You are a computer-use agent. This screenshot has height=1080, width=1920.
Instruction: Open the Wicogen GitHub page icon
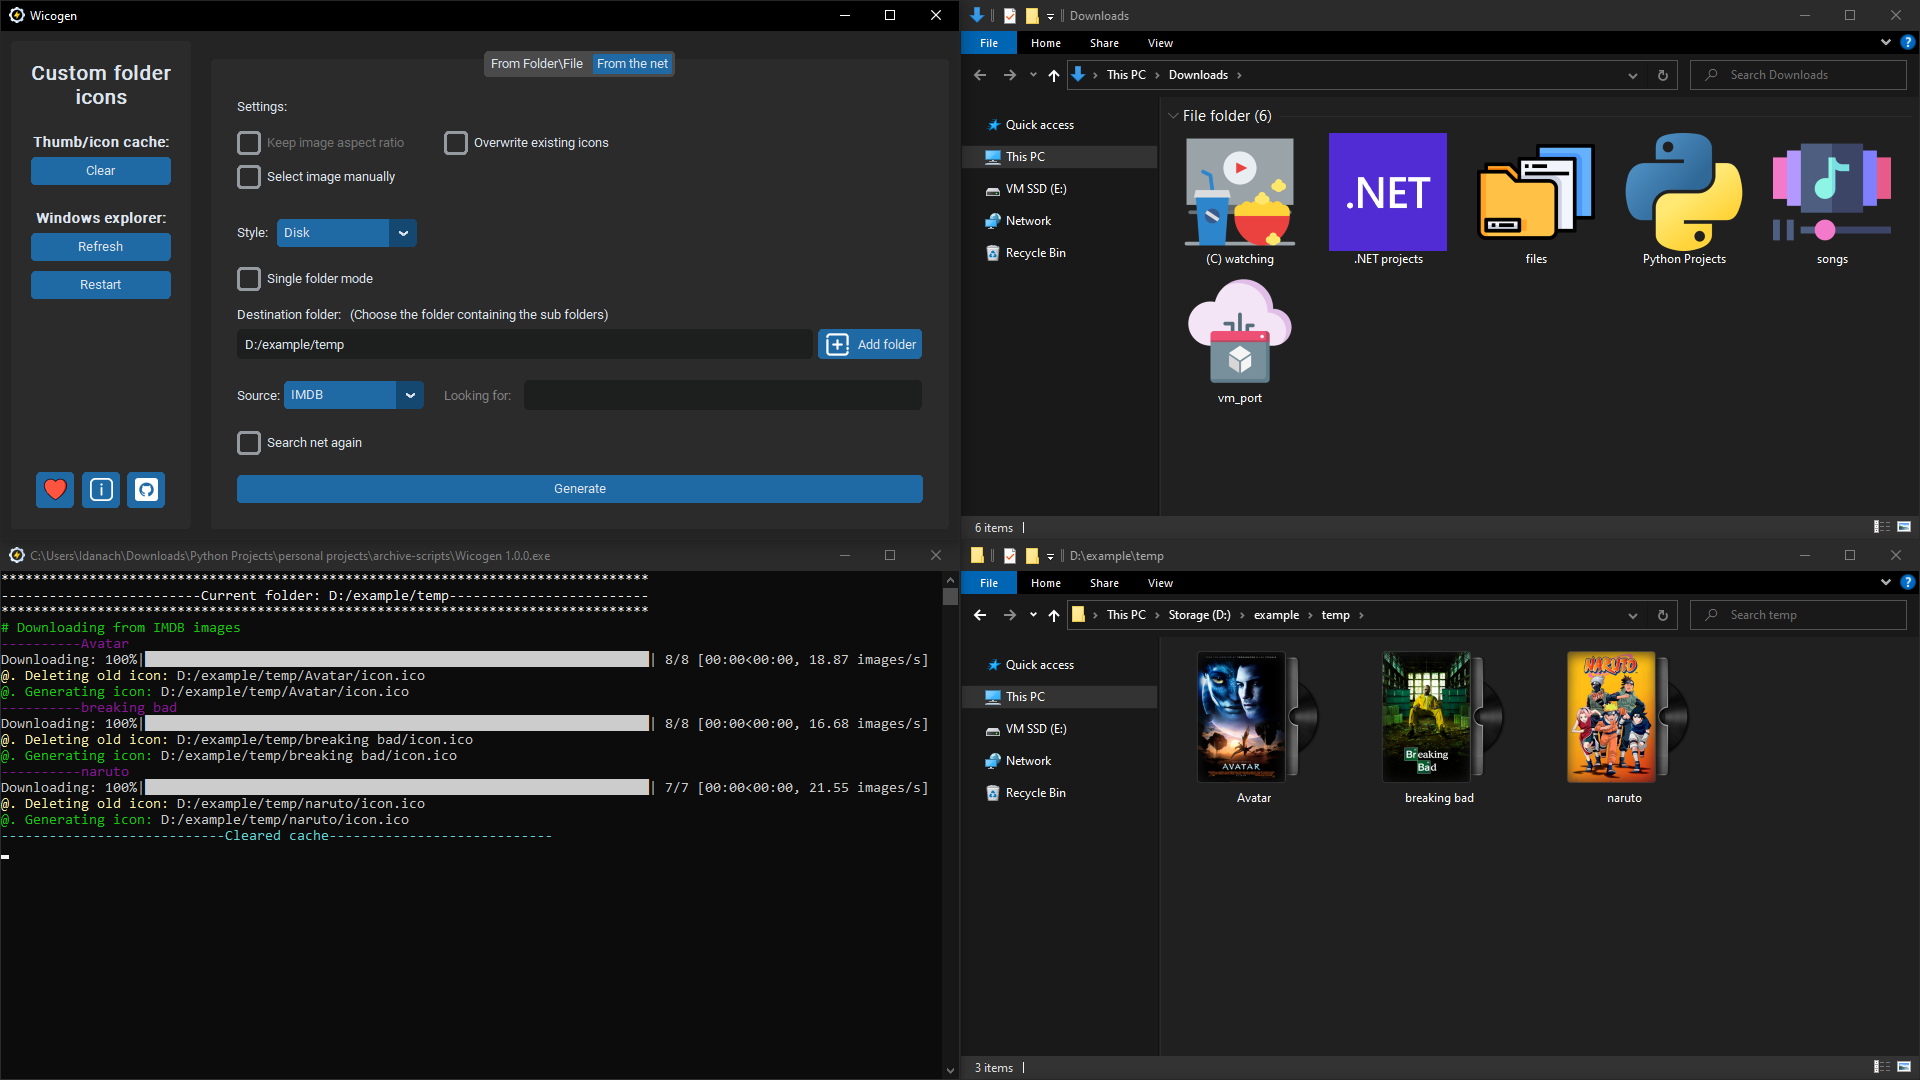[x=145, y=490]
